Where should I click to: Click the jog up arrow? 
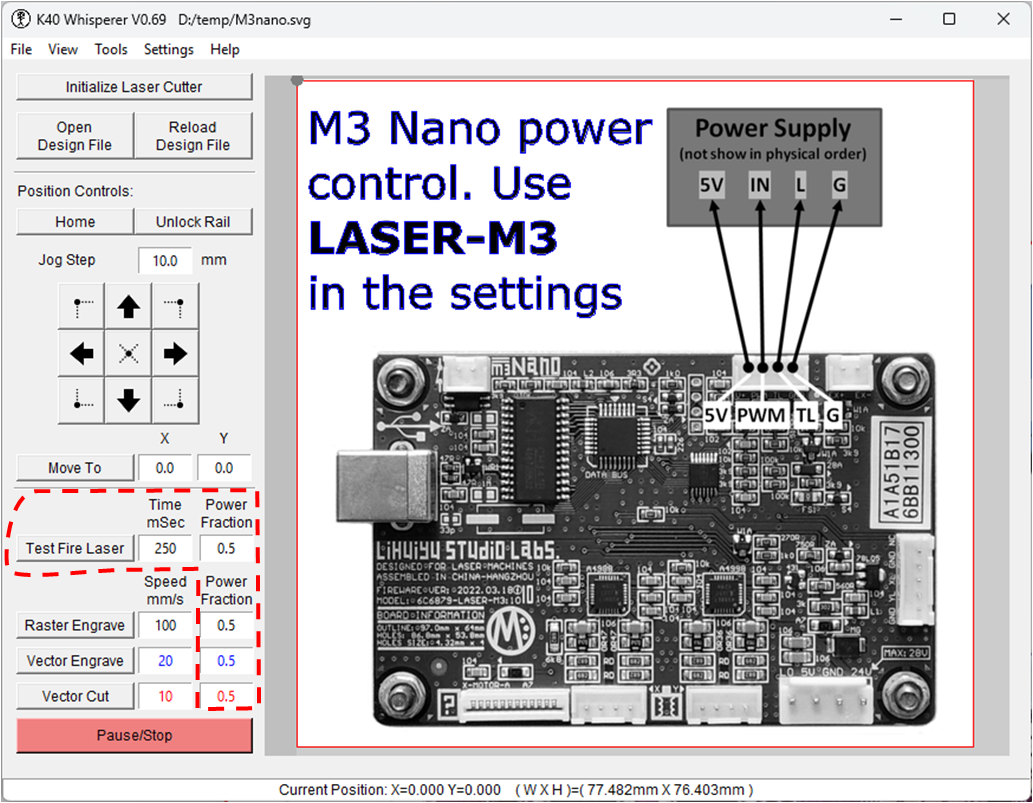coord(128,306)
